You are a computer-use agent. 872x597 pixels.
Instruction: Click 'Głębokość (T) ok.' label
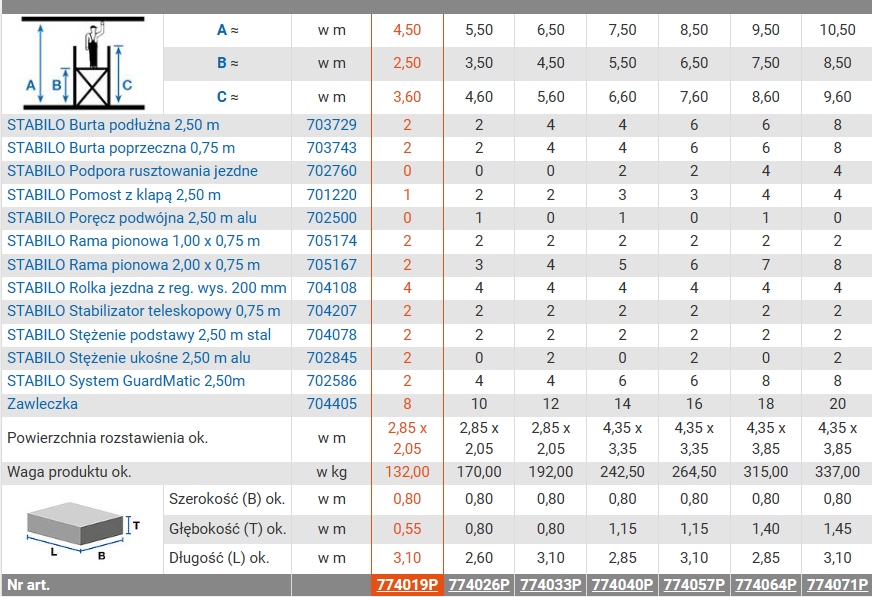click(227, 529)
